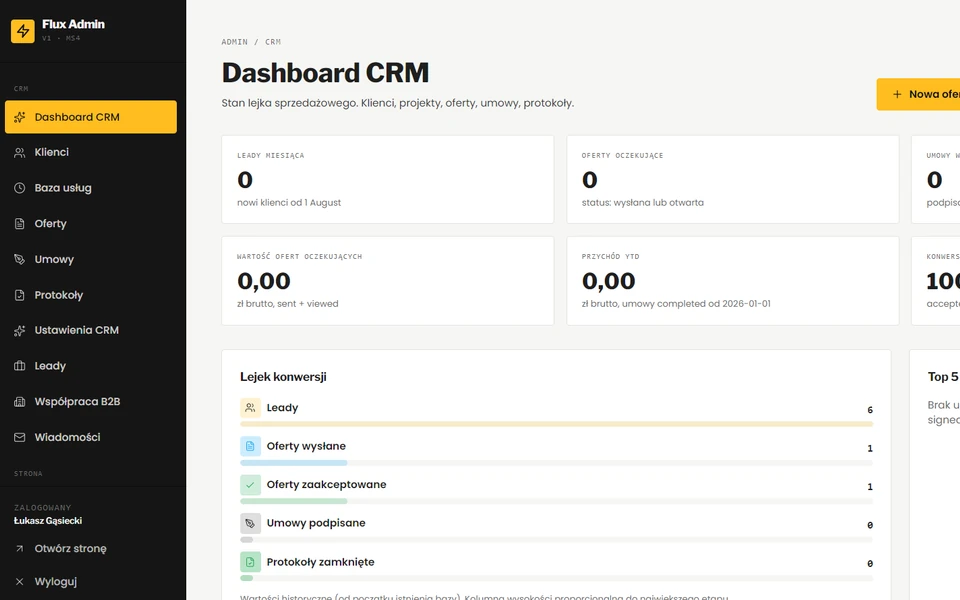Screen dimensions: 960x600
Task: Click the Wiadomości envelope icon
Action: [x=20, y=437]
